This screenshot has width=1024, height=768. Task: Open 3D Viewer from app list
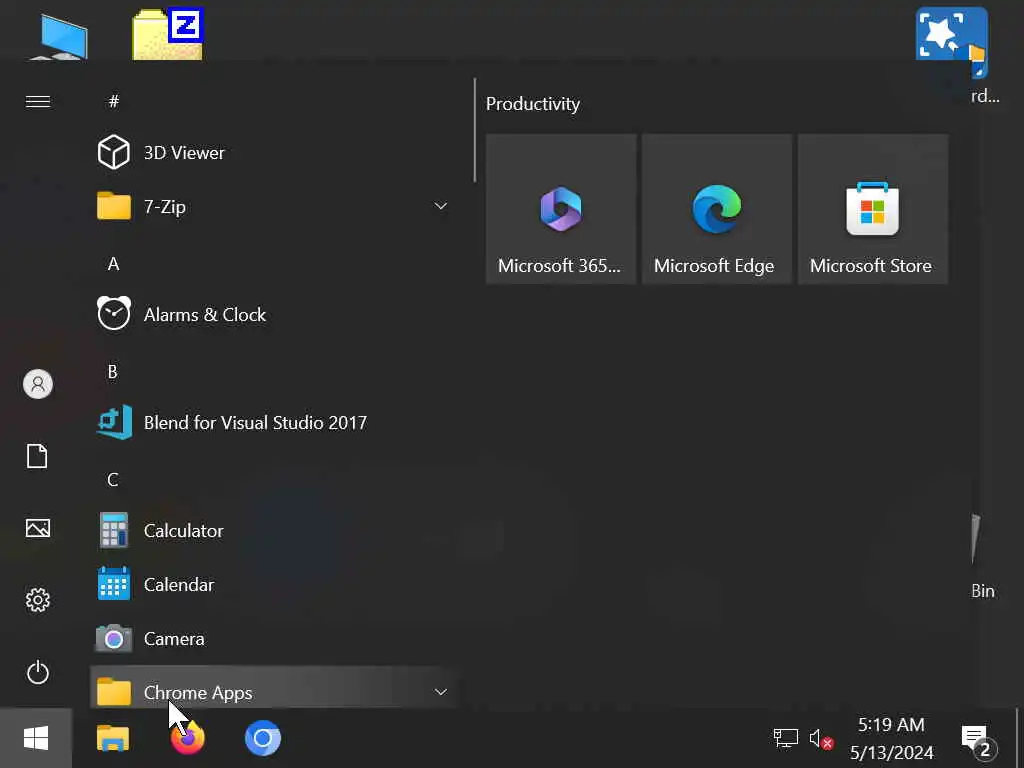point(273,152)
